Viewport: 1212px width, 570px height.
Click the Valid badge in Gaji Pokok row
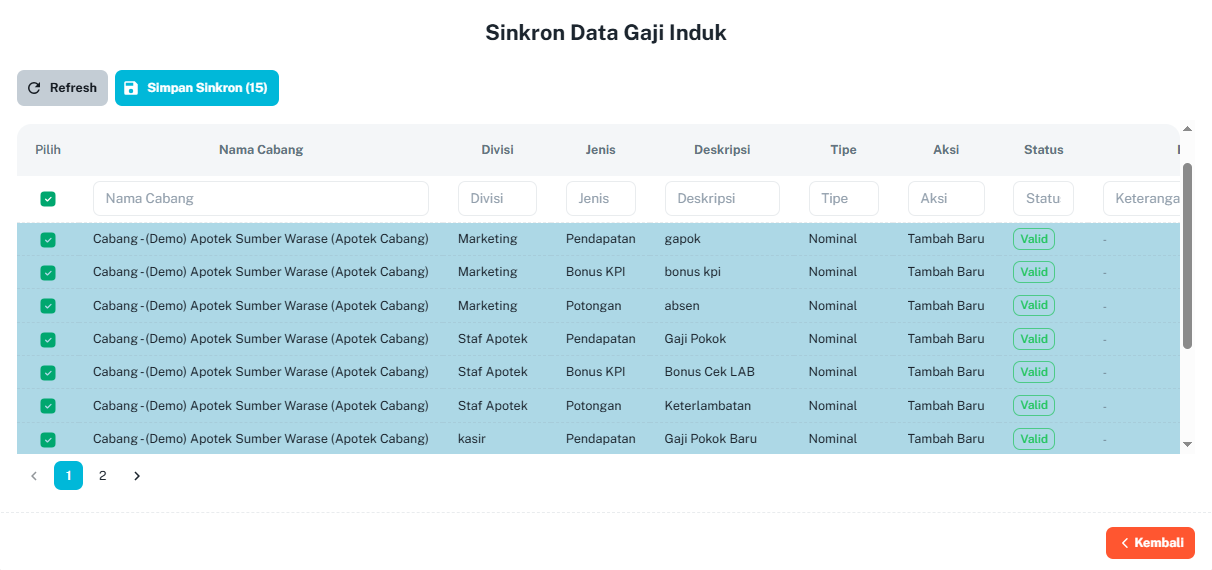tap(1034, 339)
